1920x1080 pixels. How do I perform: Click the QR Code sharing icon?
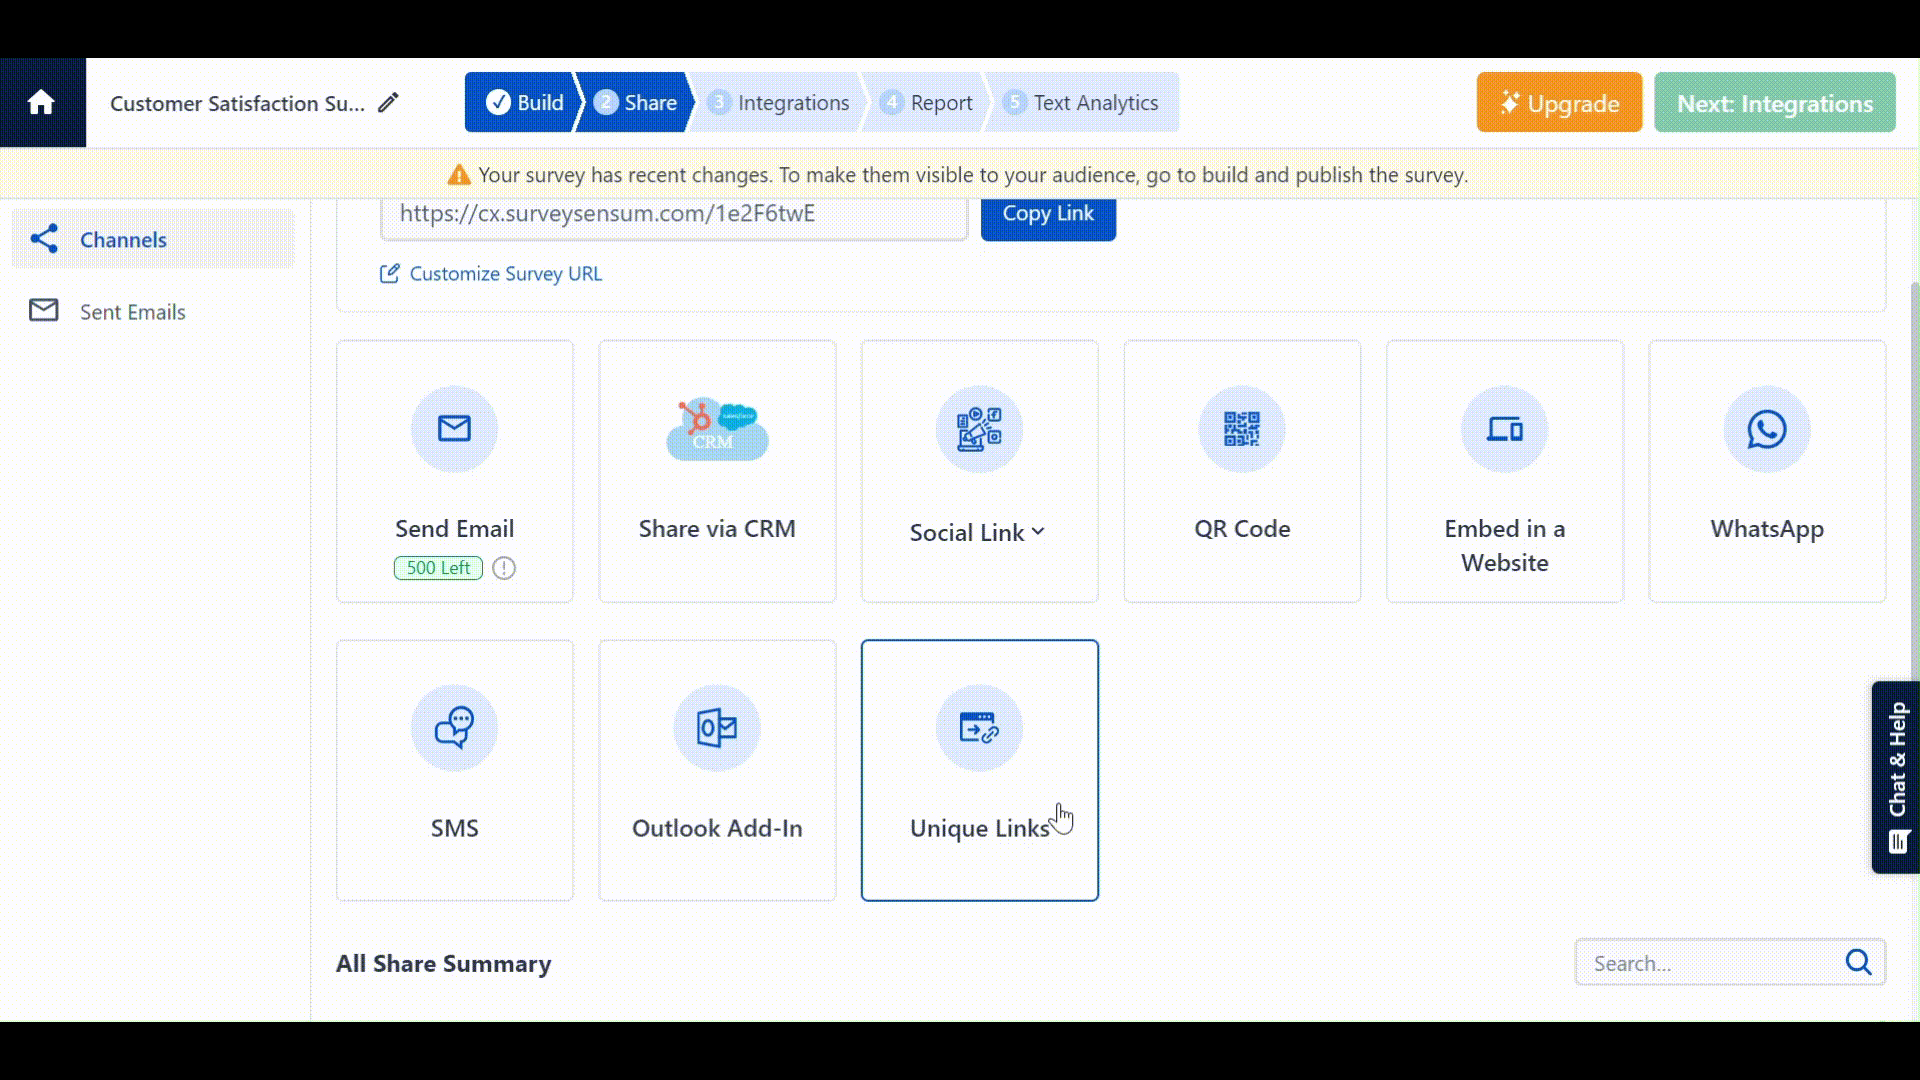click(x=1241, y=430)
